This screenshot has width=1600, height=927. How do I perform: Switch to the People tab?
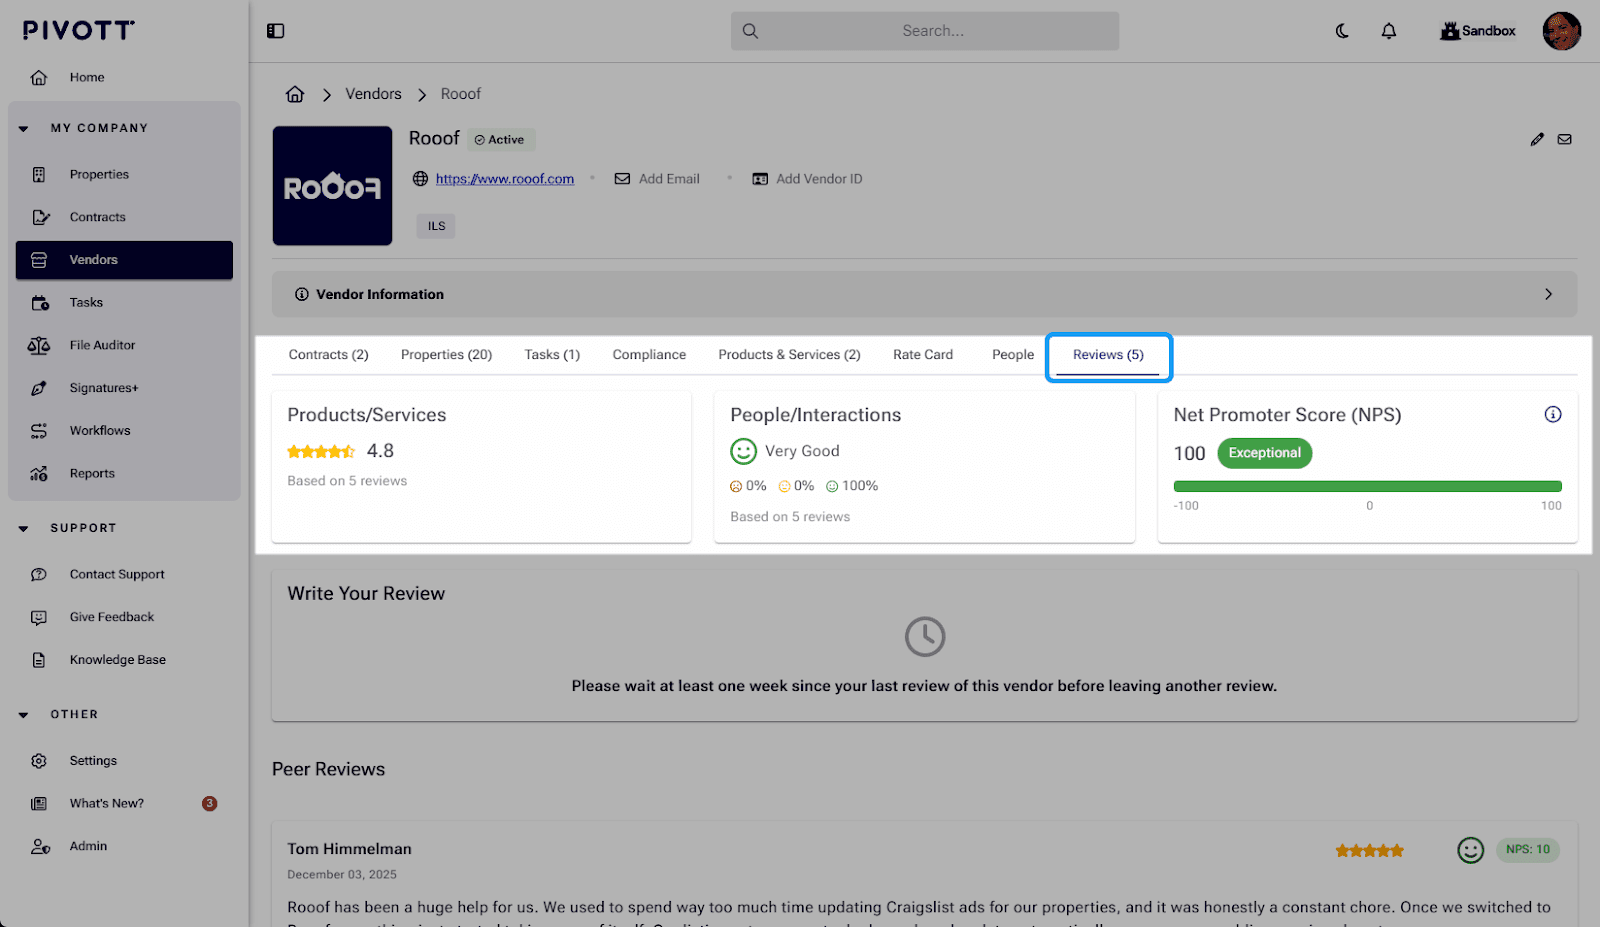(1013, 355)
